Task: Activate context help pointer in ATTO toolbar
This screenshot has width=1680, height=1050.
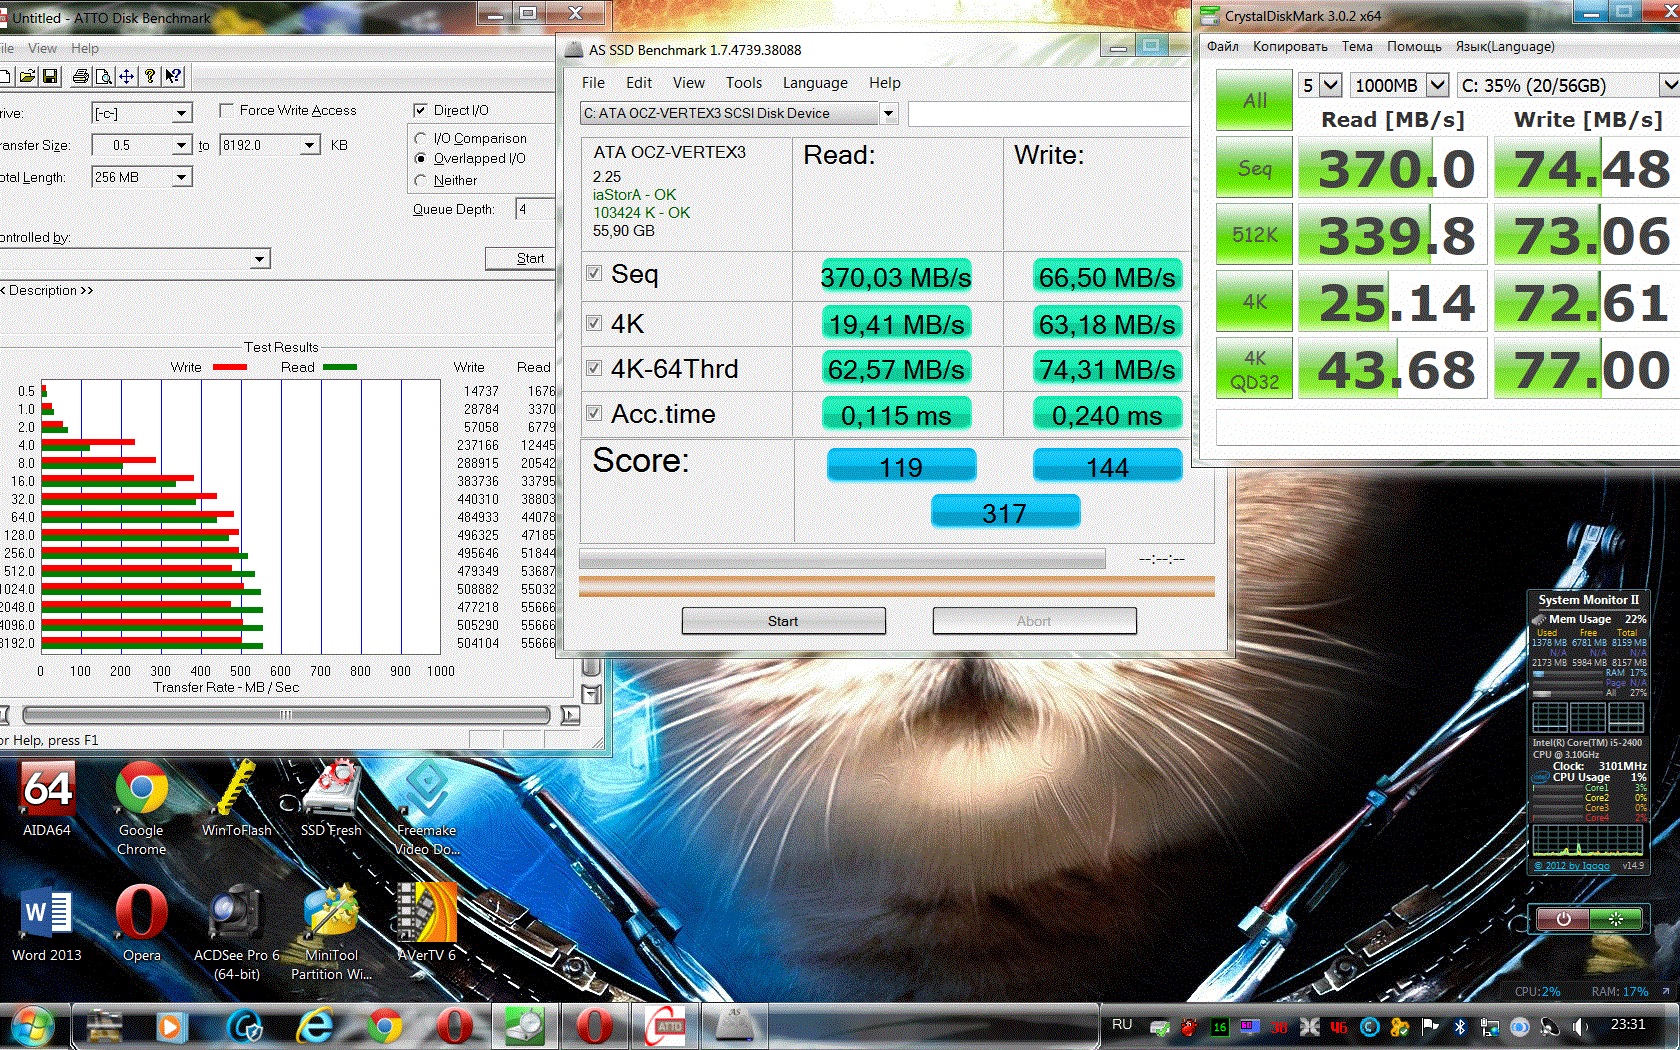Action: [x=173, y=76]
